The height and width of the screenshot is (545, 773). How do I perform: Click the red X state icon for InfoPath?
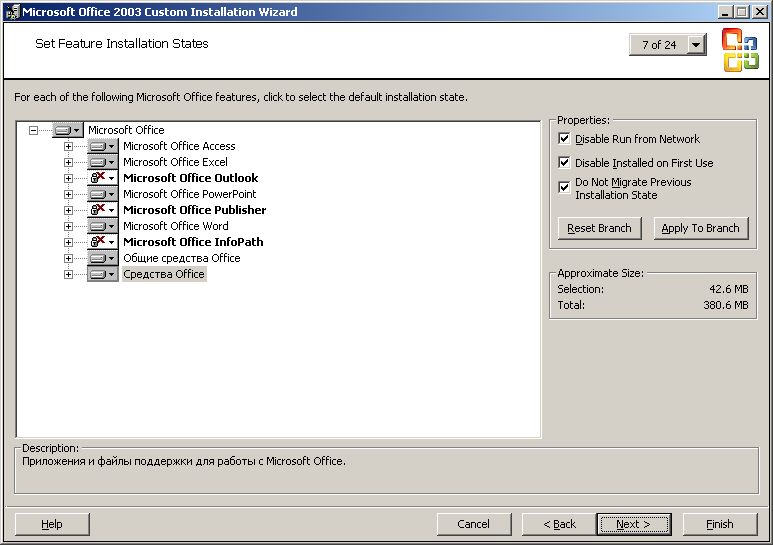point(102,242)
